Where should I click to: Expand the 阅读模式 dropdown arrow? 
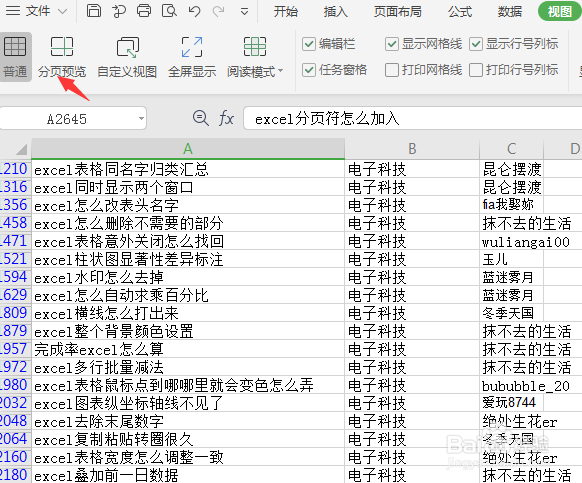280,71
